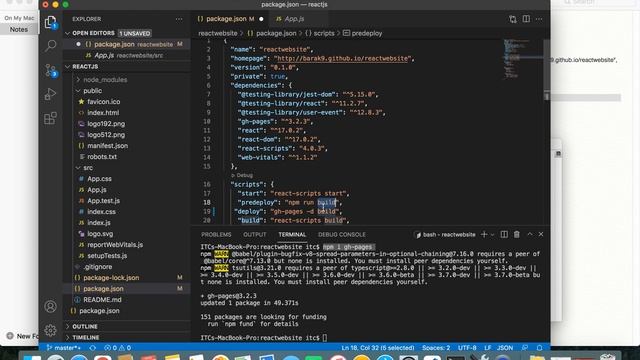The height and width of the screenshot is (360, 640).
Task: Click the editor minimap
Action: click(x=522, y=59)
